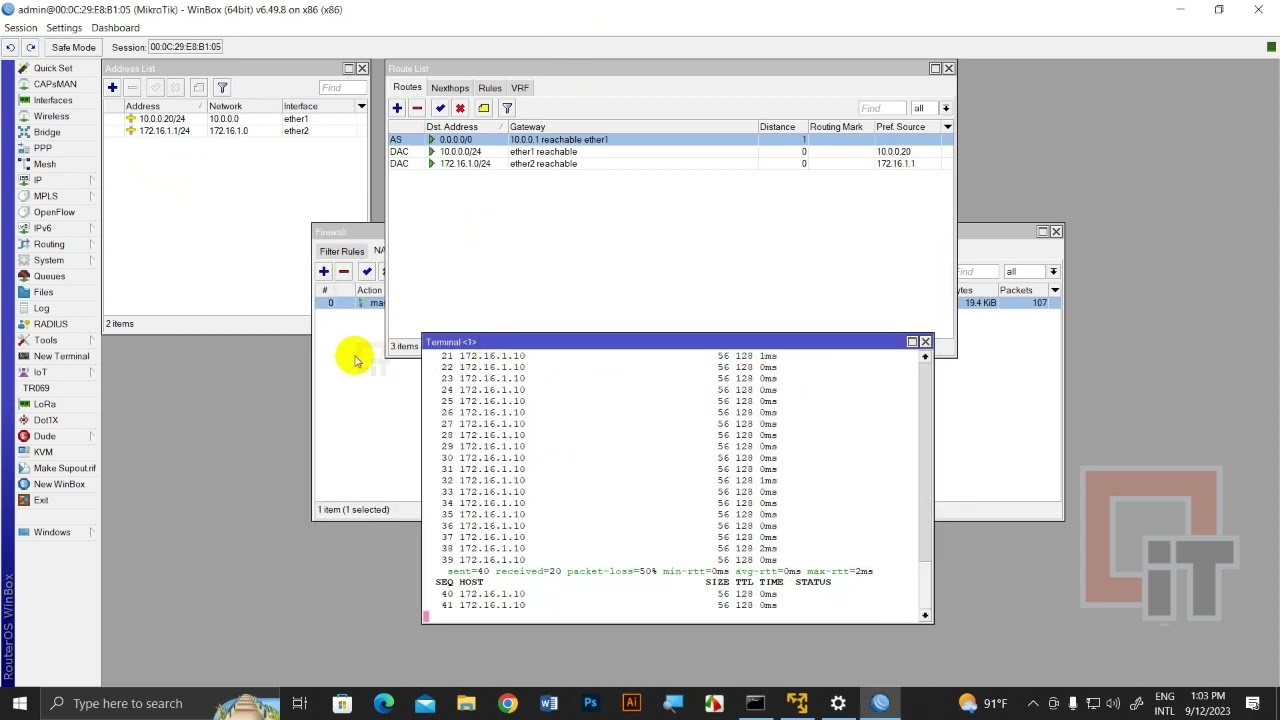Open Bridge menu item
The height and width of the screenshot is (720, 1280).
46,132
